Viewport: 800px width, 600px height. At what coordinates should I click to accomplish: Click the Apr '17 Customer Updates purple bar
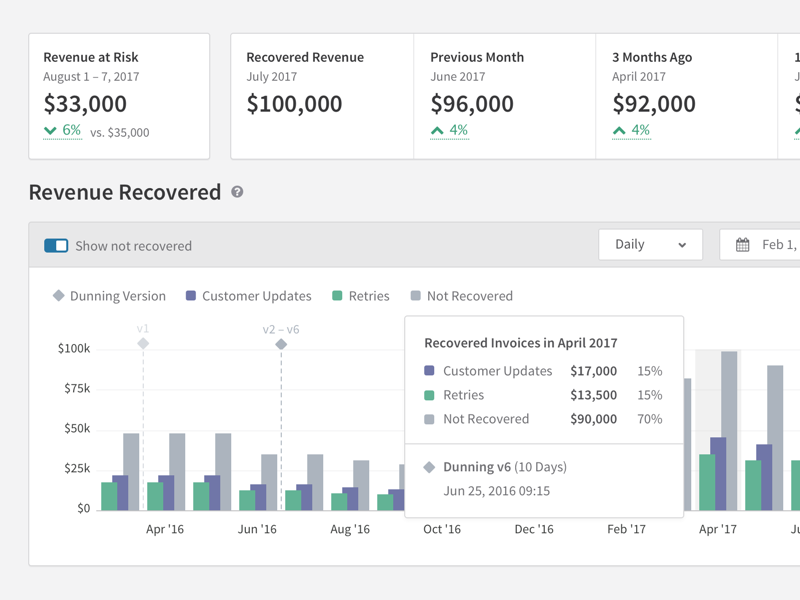(718, 473)
